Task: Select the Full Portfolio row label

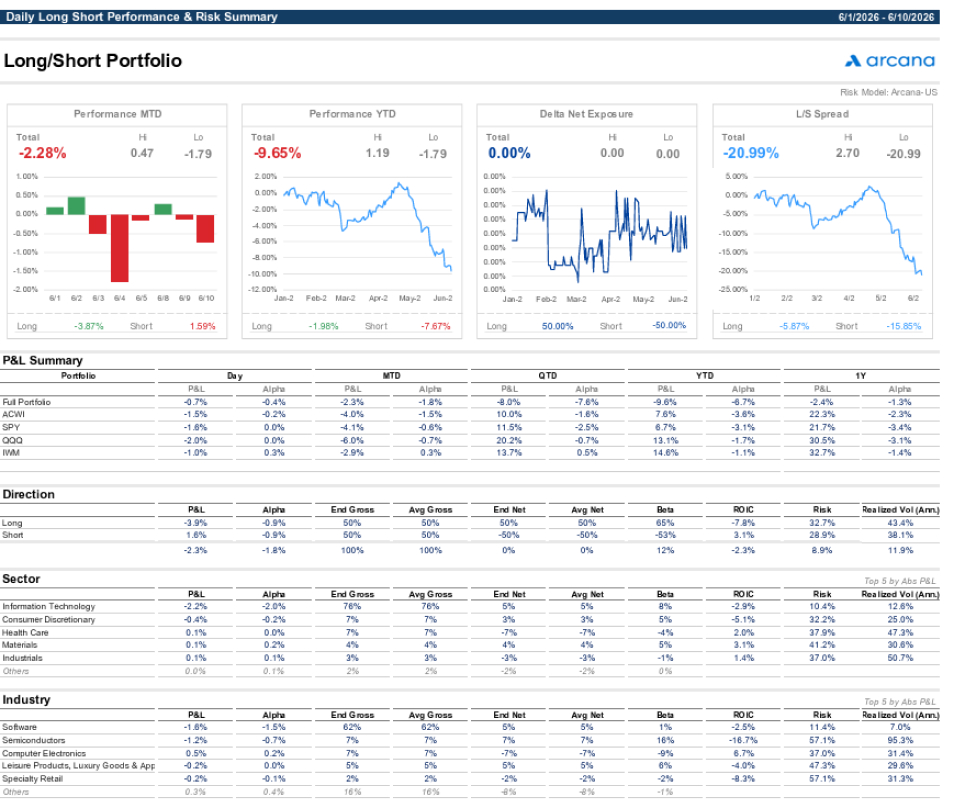Action: tap(26, 402)
